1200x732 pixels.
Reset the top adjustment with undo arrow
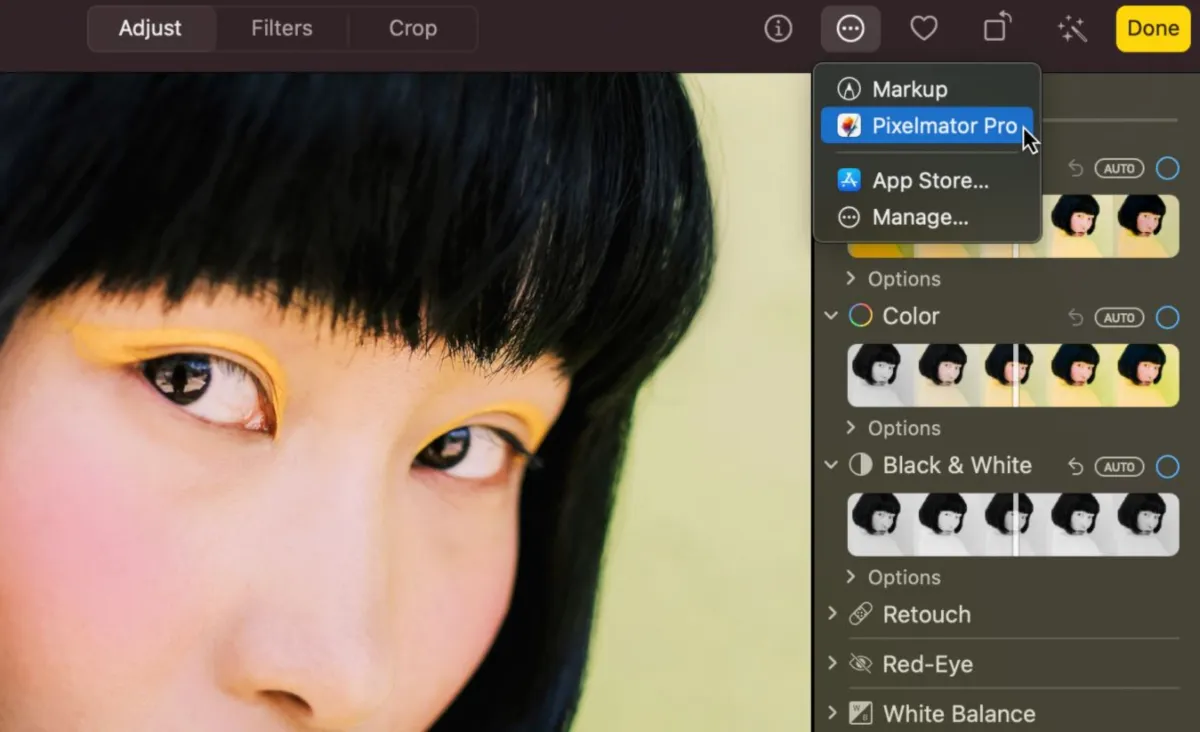1075,168
